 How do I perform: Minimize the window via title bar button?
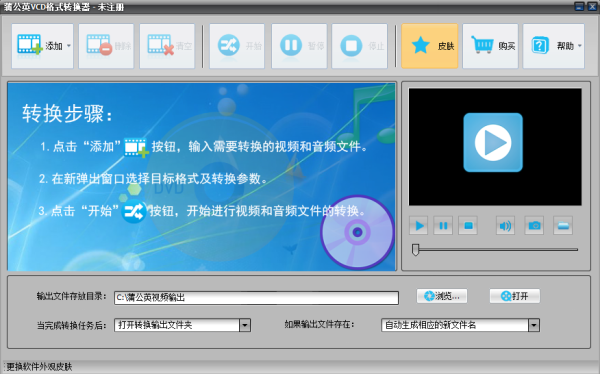(x=579, y=7)
